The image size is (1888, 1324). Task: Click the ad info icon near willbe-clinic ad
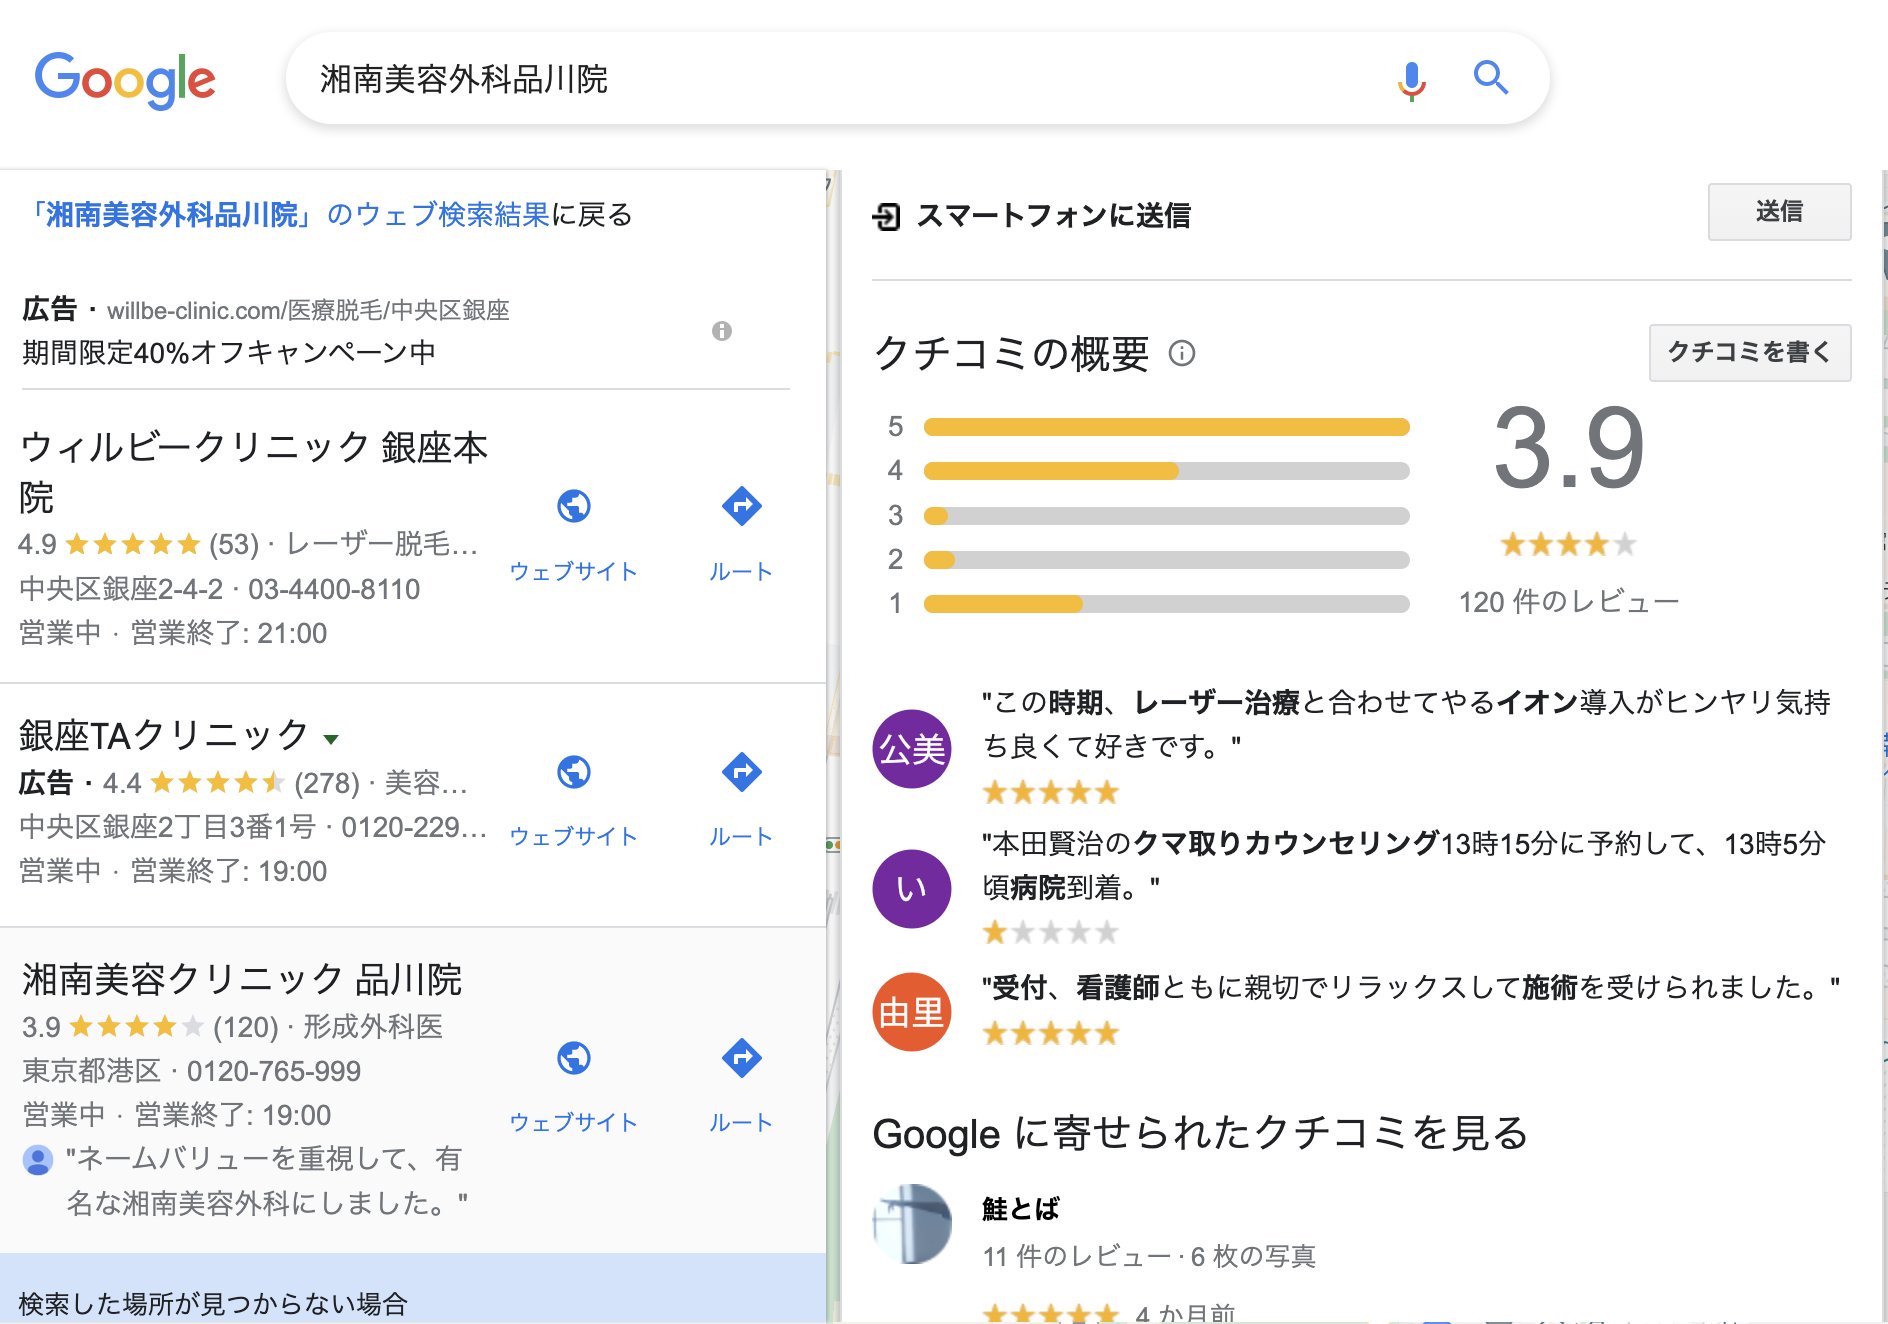724,331
